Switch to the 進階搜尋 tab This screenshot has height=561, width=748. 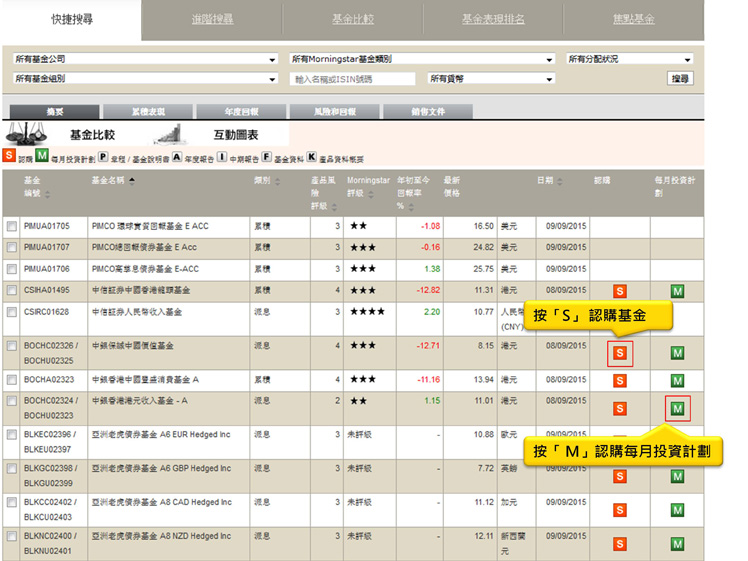(212, 19)
